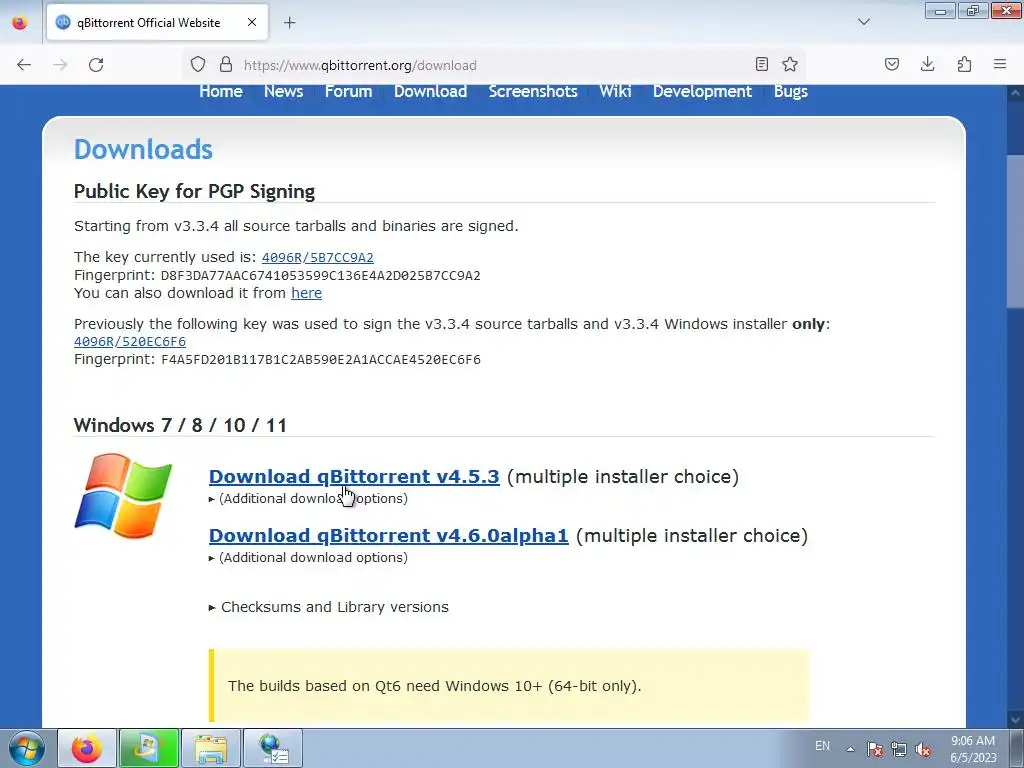1024x768 pixels.
Task: Click the Downloads page heading
Action: click(x=143, y=149)
